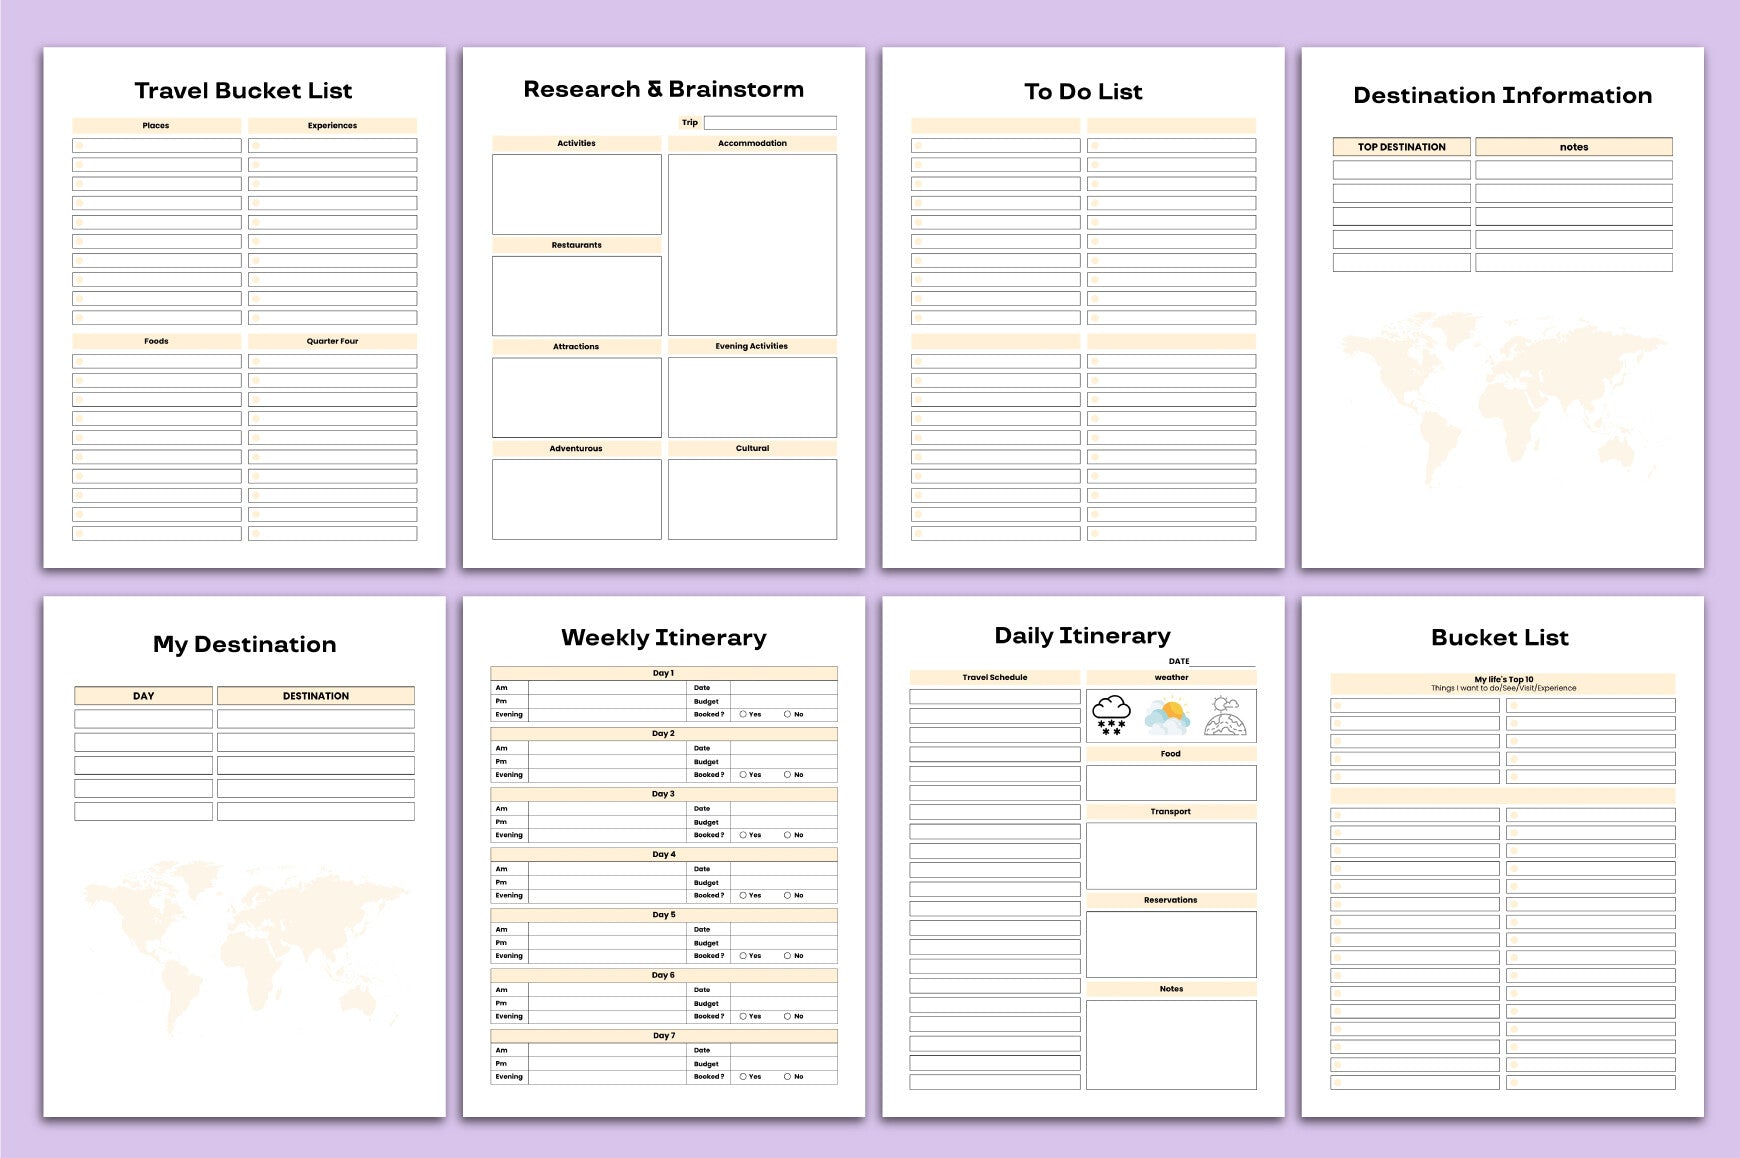
Task: Click the first row under the DAY column
Action: click(x=143, y=719)
